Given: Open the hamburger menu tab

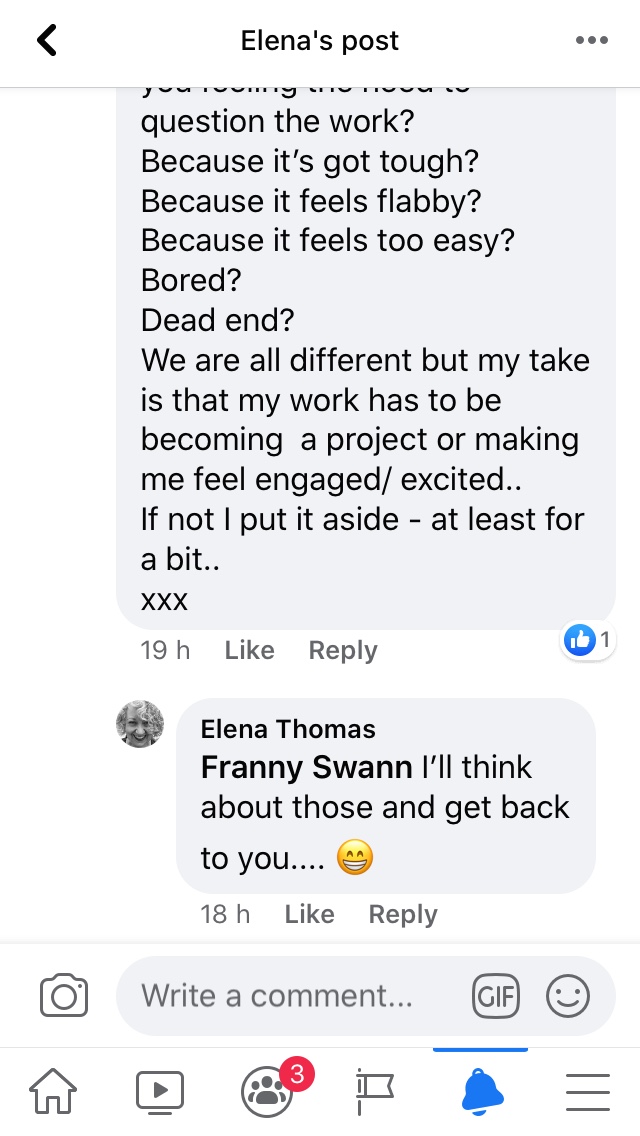Looking at the screenshot, I should 588,1089.
